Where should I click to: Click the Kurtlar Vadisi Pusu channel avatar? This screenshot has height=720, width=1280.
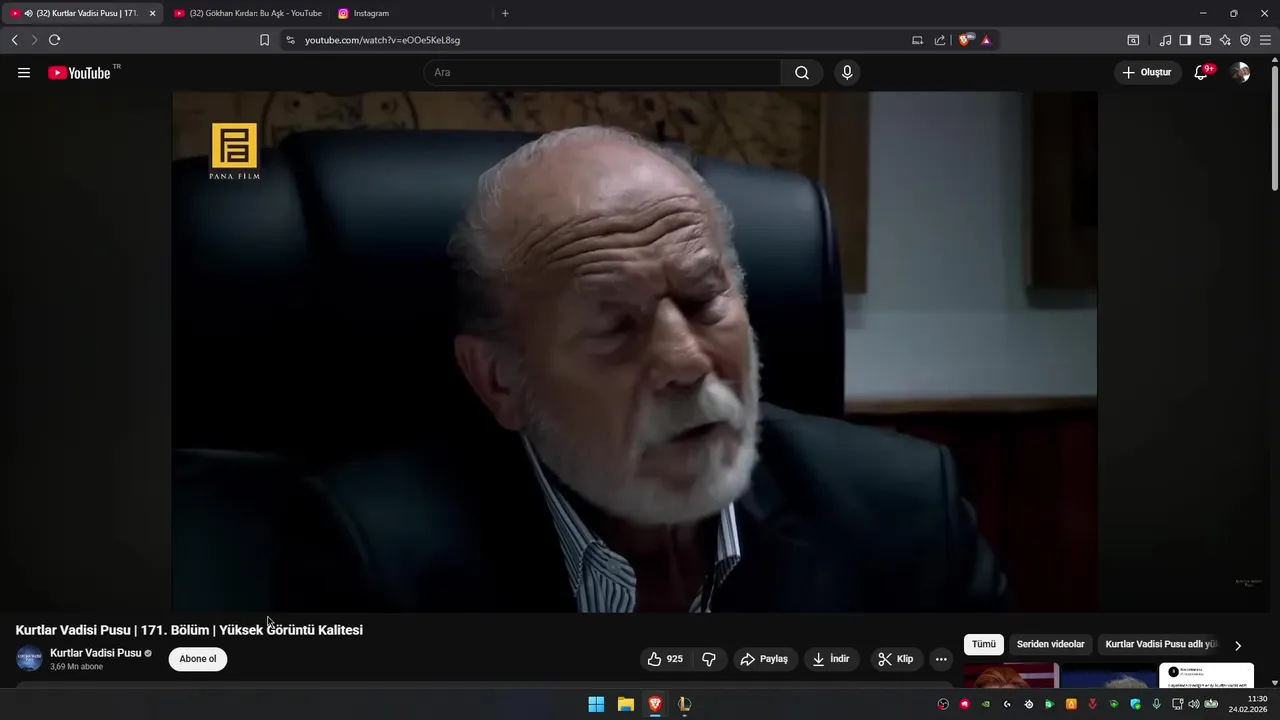[x=29, y=659]
